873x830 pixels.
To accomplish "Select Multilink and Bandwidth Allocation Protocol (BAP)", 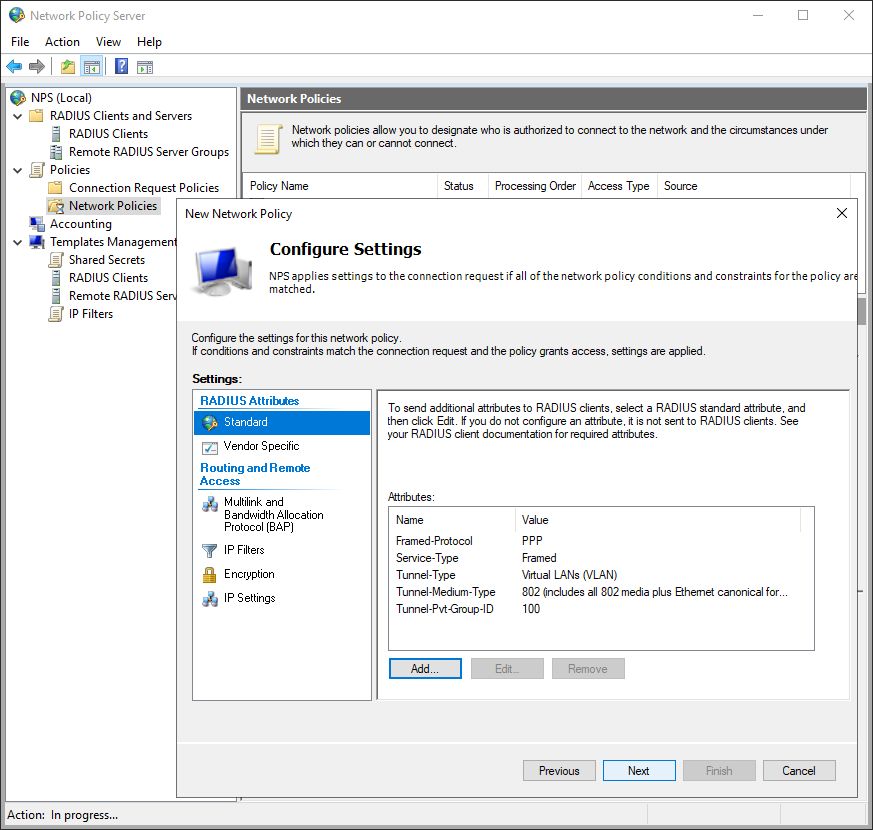I will click(x=282, y=514).
